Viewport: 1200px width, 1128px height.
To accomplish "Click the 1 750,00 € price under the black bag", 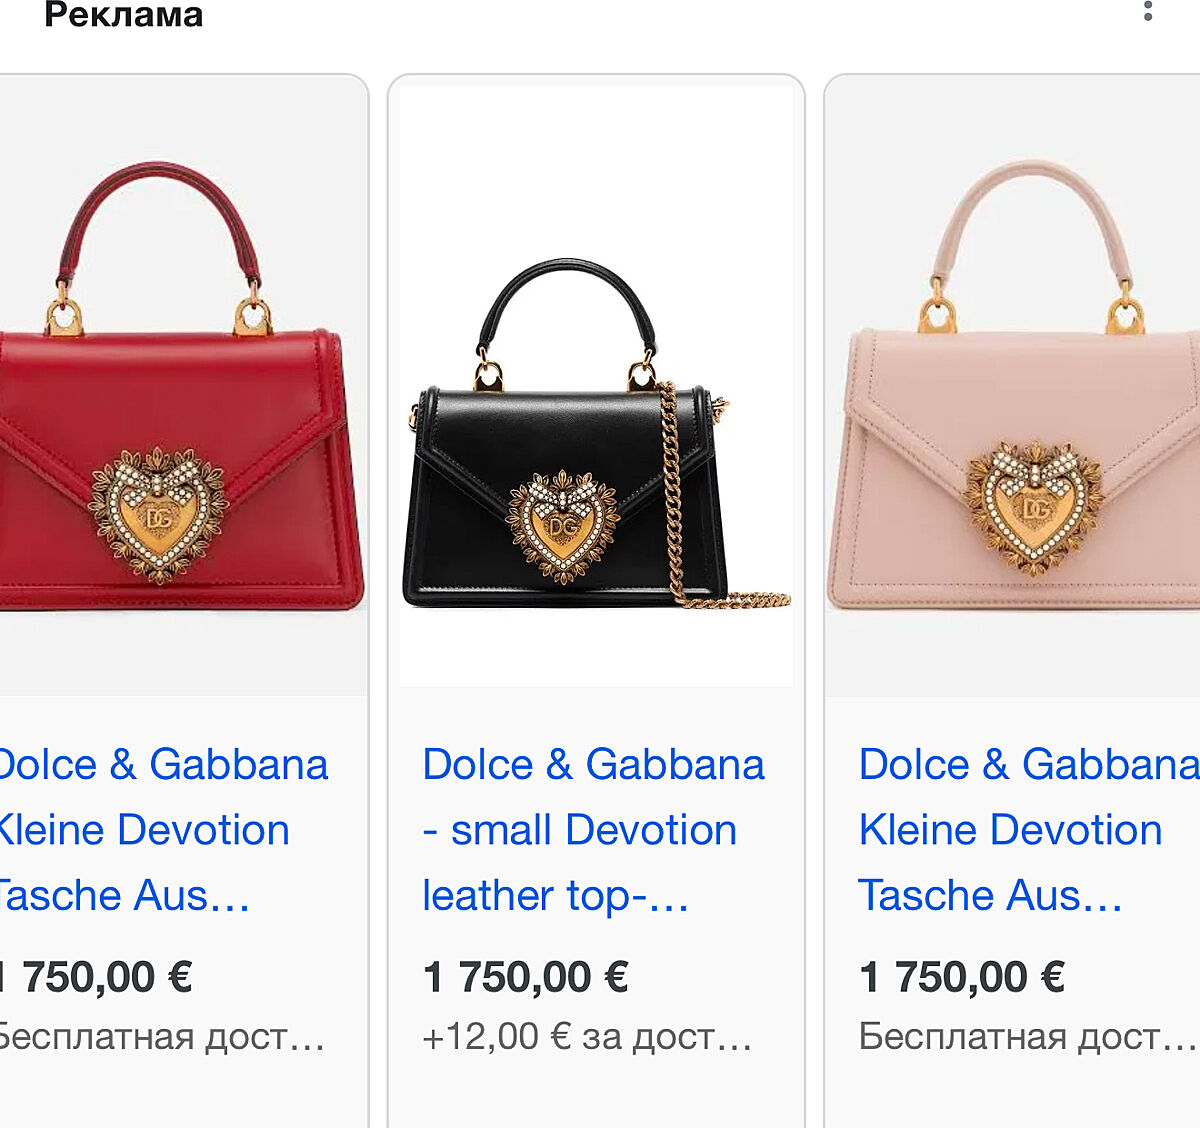I will 526,977.
